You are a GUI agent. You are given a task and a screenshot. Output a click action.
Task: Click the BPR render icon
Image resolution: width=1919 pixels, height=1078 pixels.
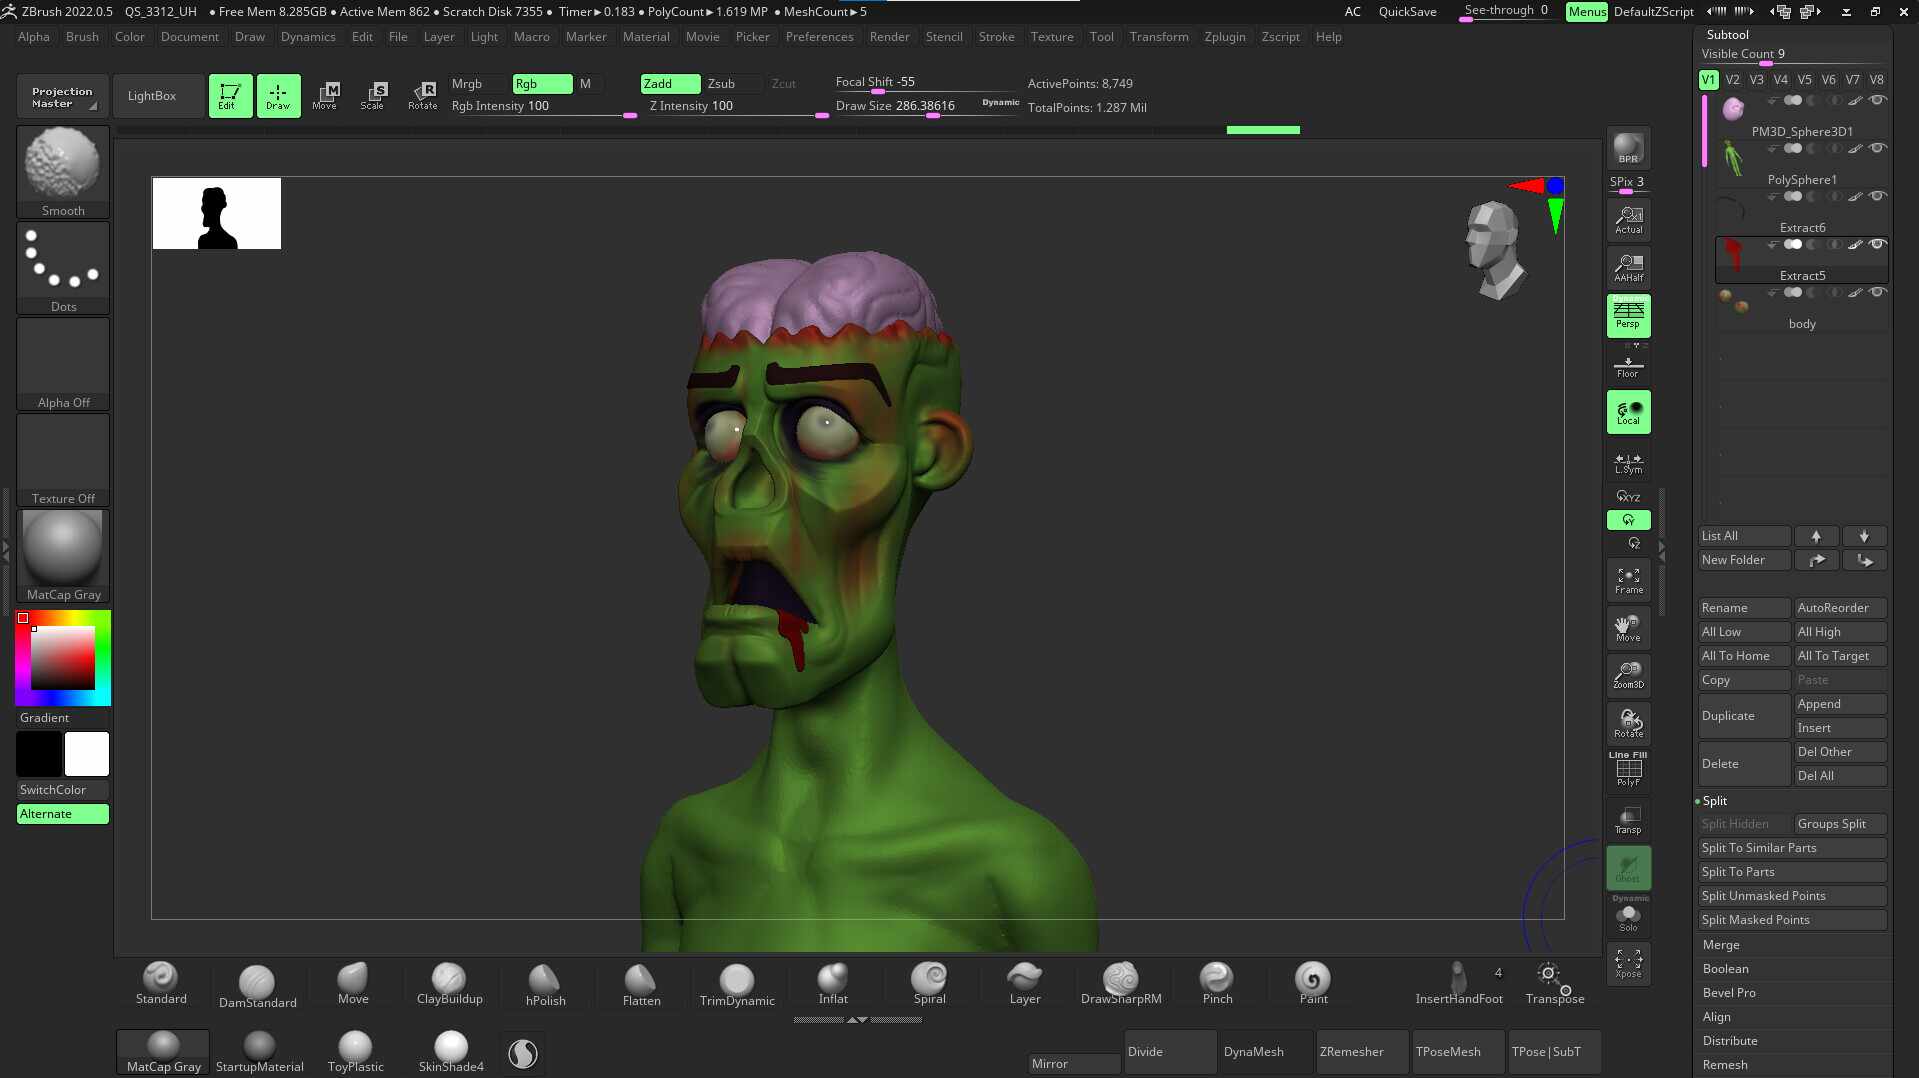(1628, 148)
